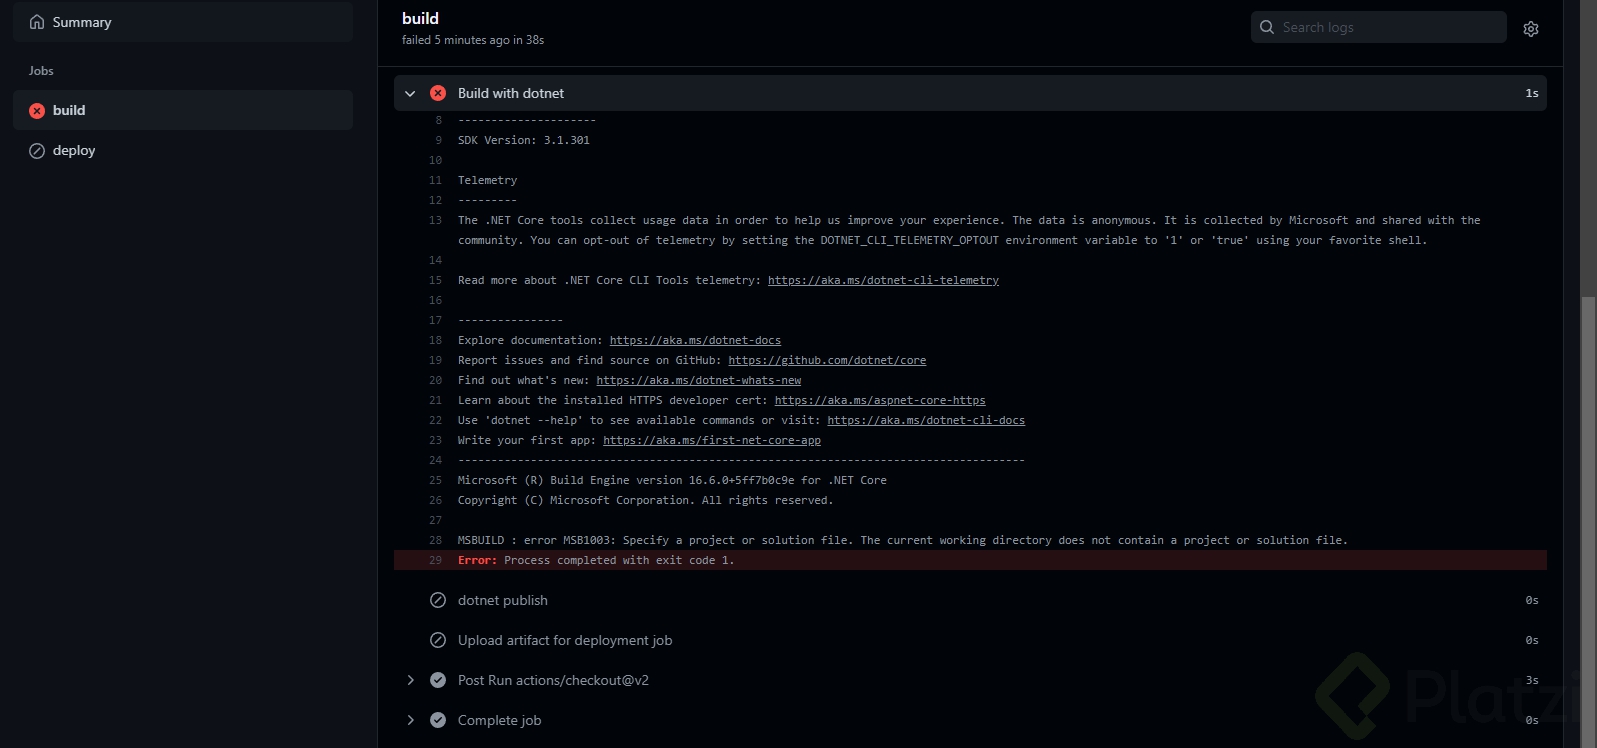
Task: Click the MSB1003 error message line
Action: tap(902, 540)
